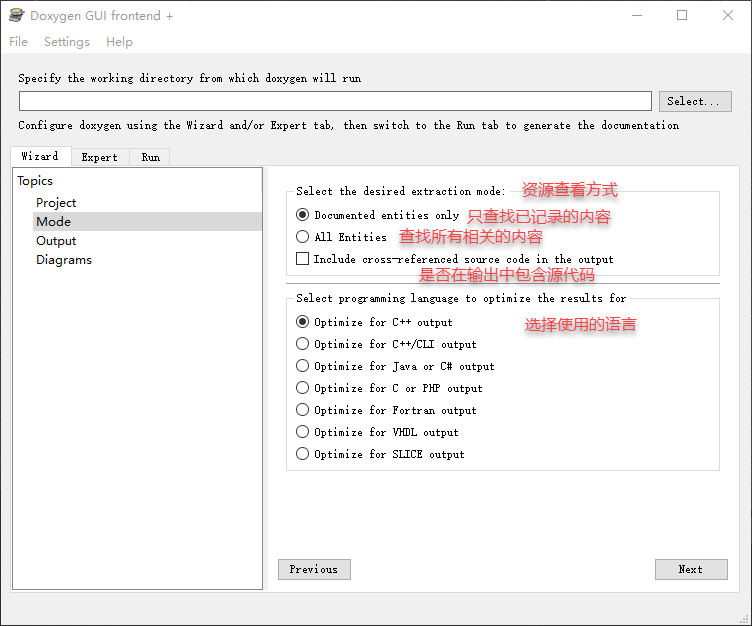This screenshot has width=752, height=626.
Task: Click the Topics header in tree
Action: (35, 181)
